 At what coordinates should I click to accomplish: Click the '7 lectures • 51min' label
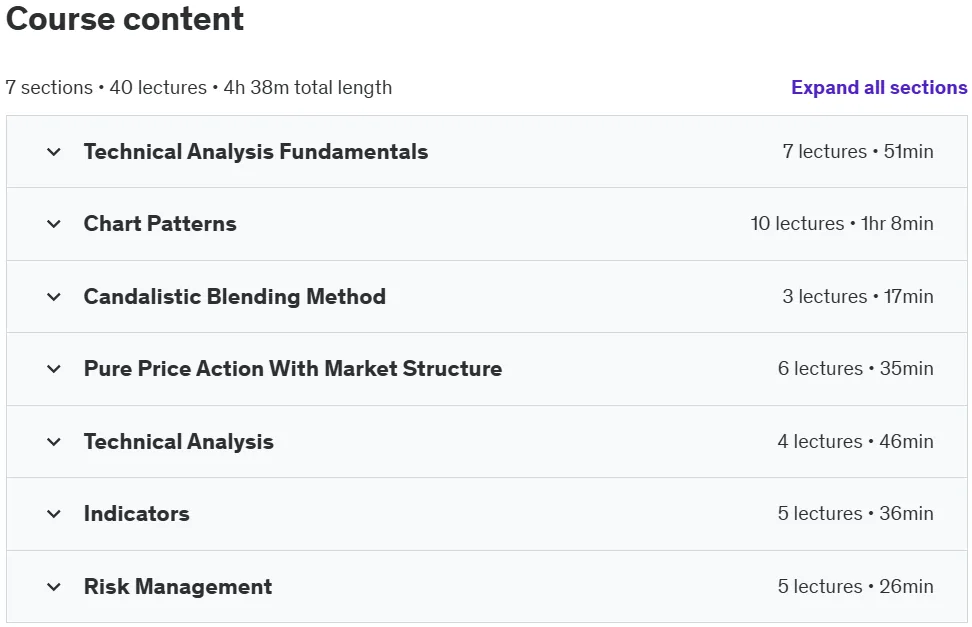coord(858,152)
